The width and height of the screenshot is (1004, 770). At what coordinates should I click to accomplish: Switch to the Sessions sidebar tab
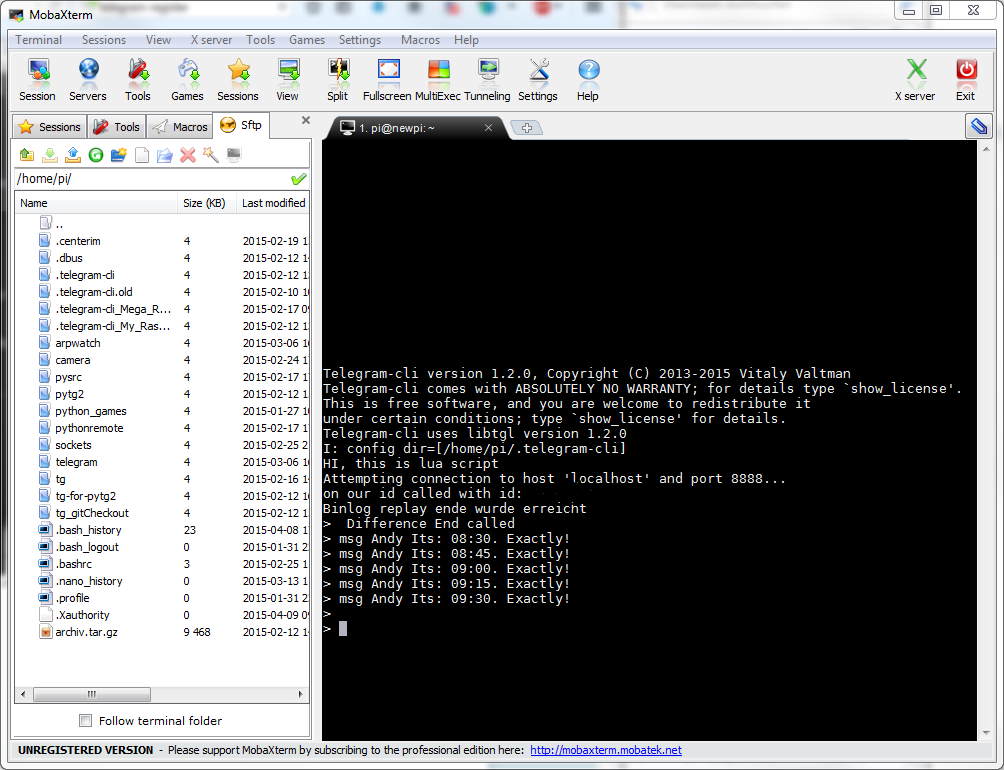pos(51,127)
